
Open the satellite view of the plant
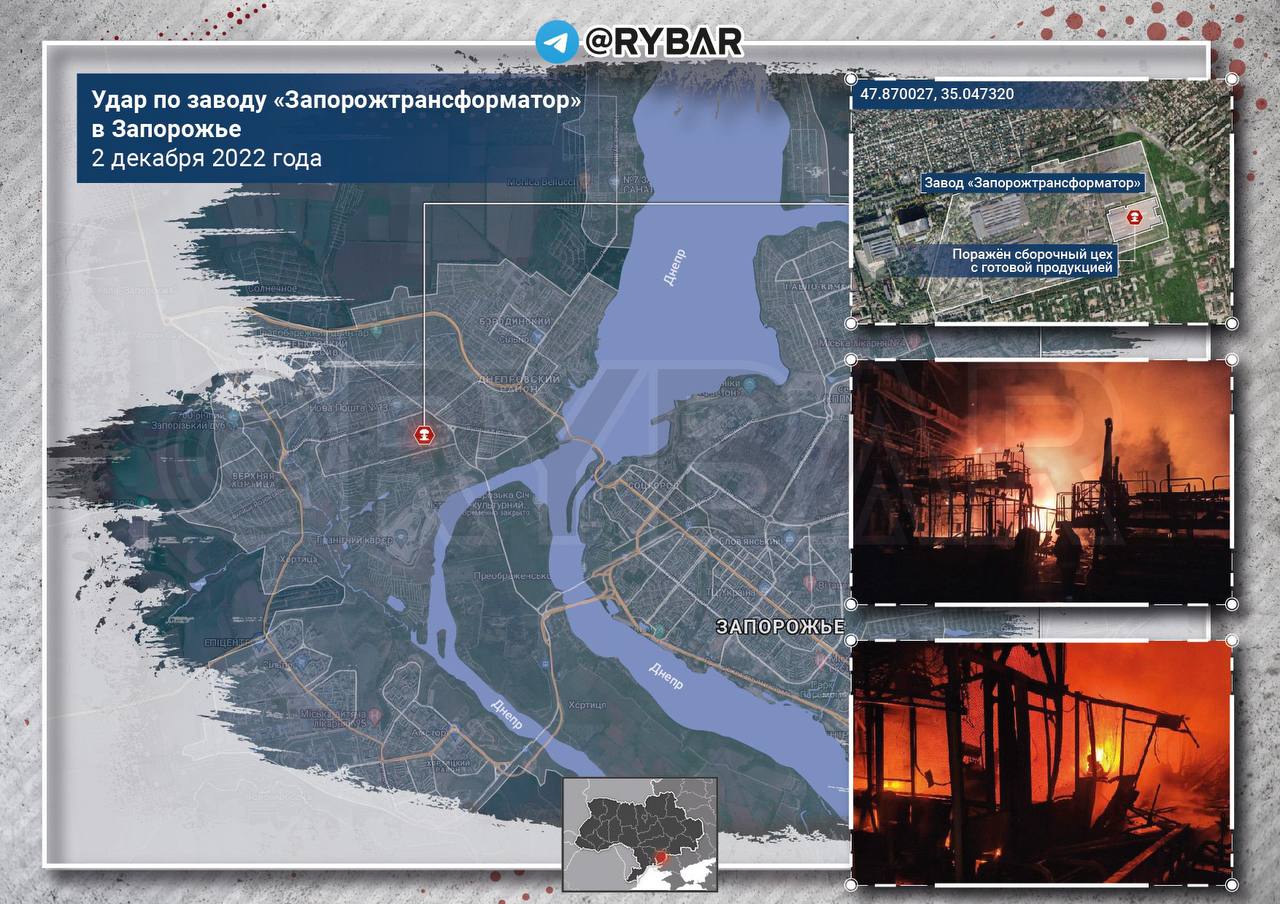tap(1041, 202)
